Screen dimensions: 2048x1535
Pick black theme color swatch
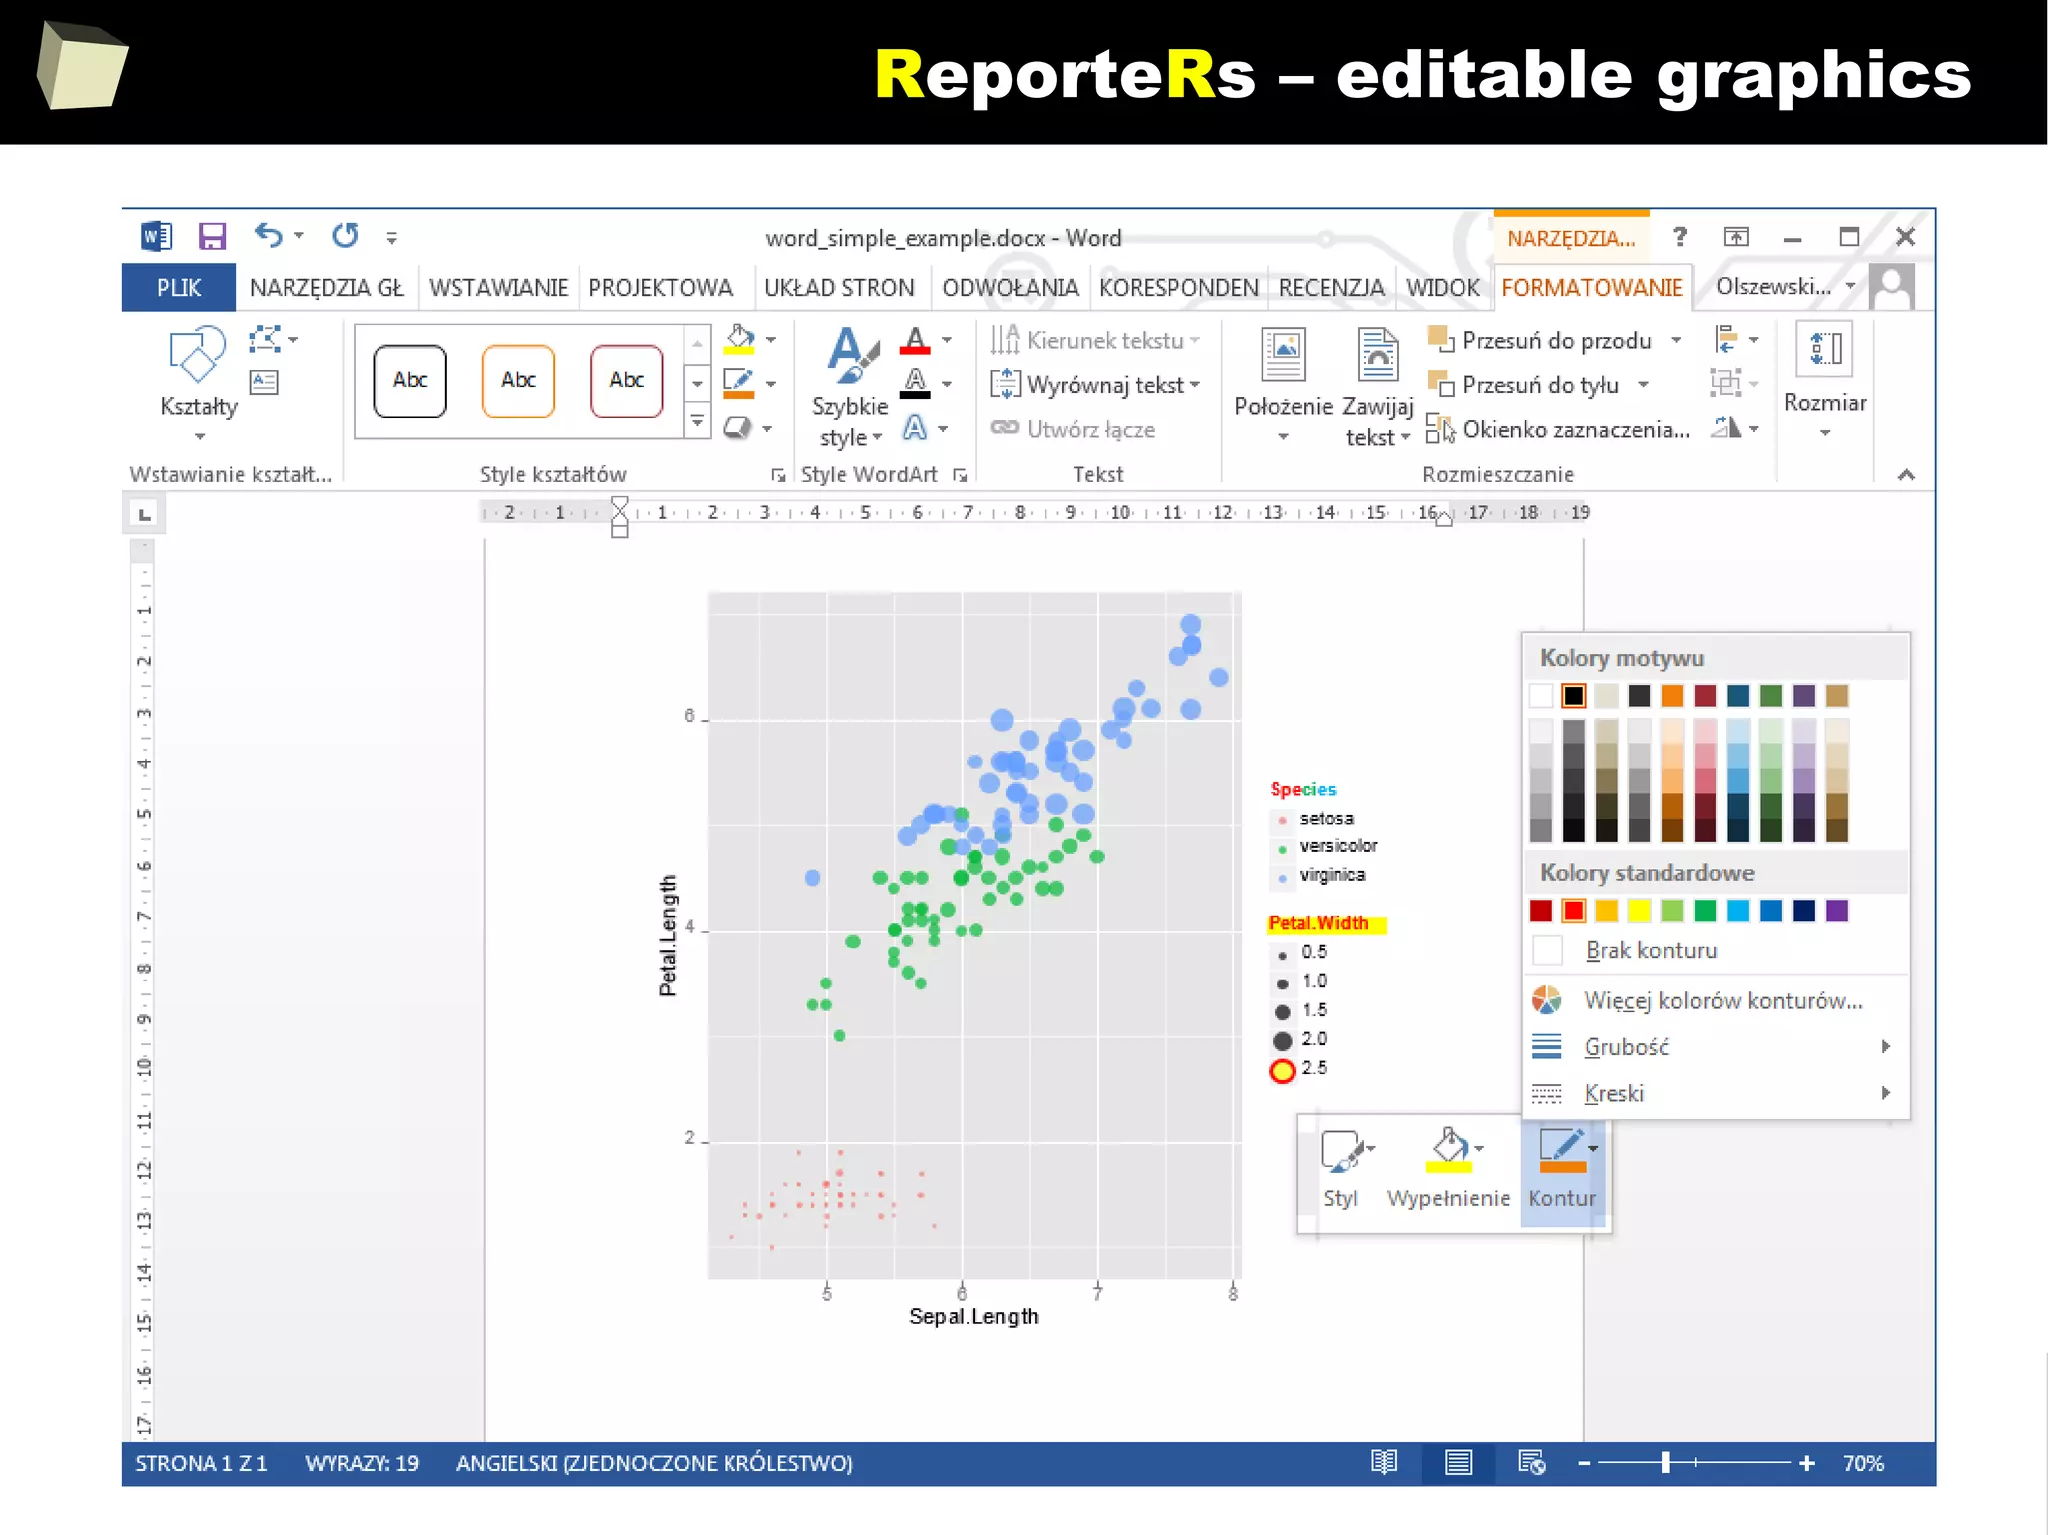[1573, 696]
